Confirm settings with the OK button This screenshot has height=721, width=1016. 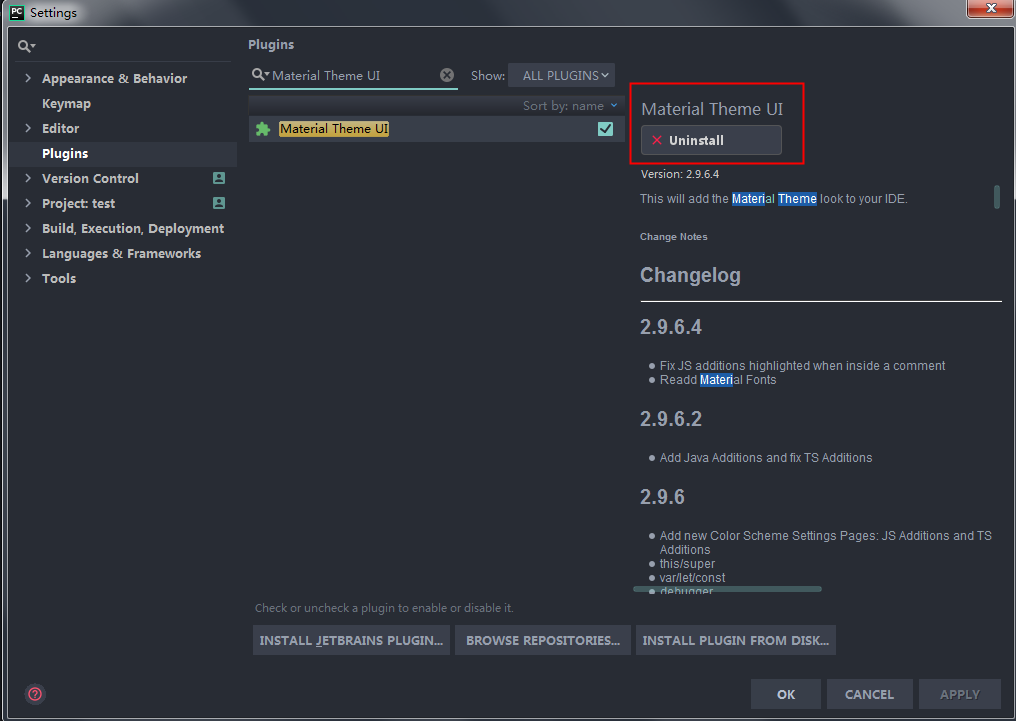point(786,694)
